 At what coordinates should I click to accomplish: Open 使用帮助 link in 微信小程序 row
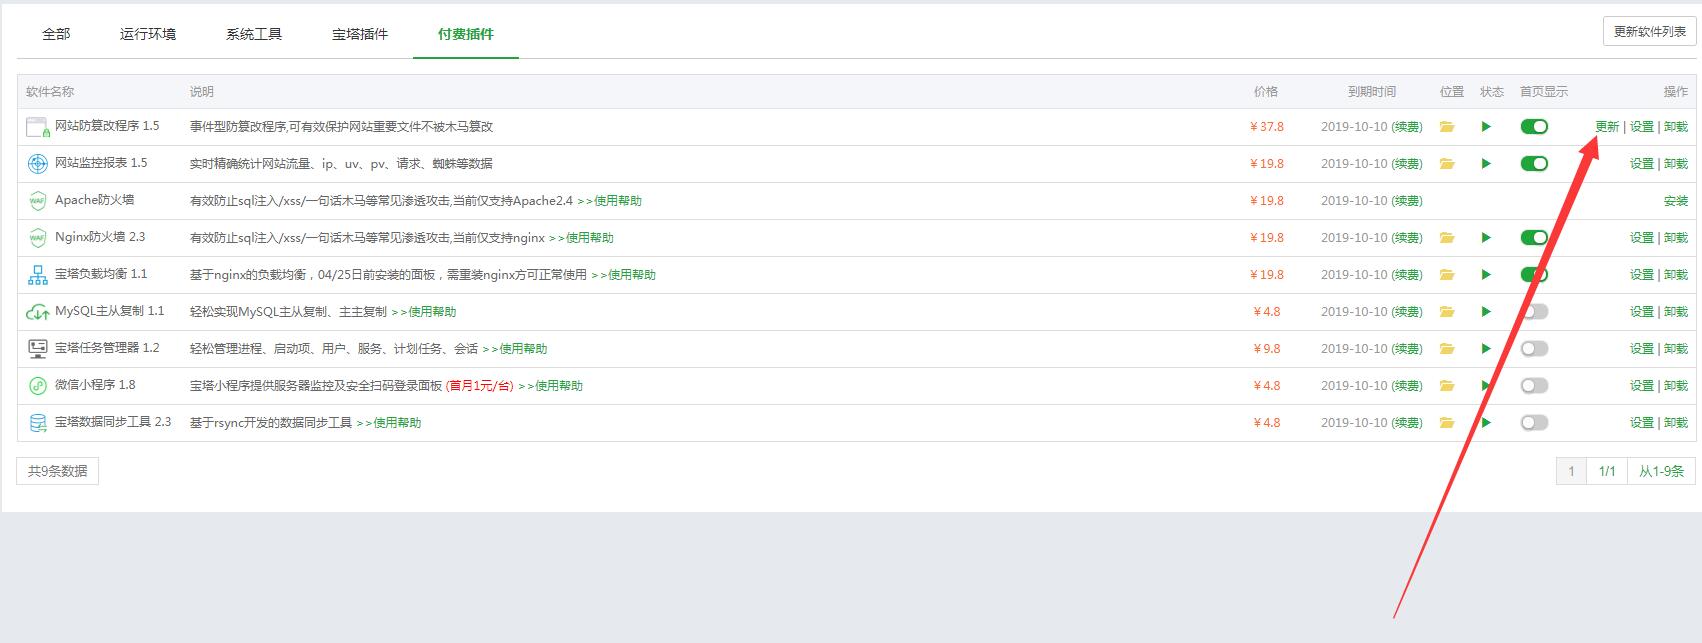pos(551,386)
